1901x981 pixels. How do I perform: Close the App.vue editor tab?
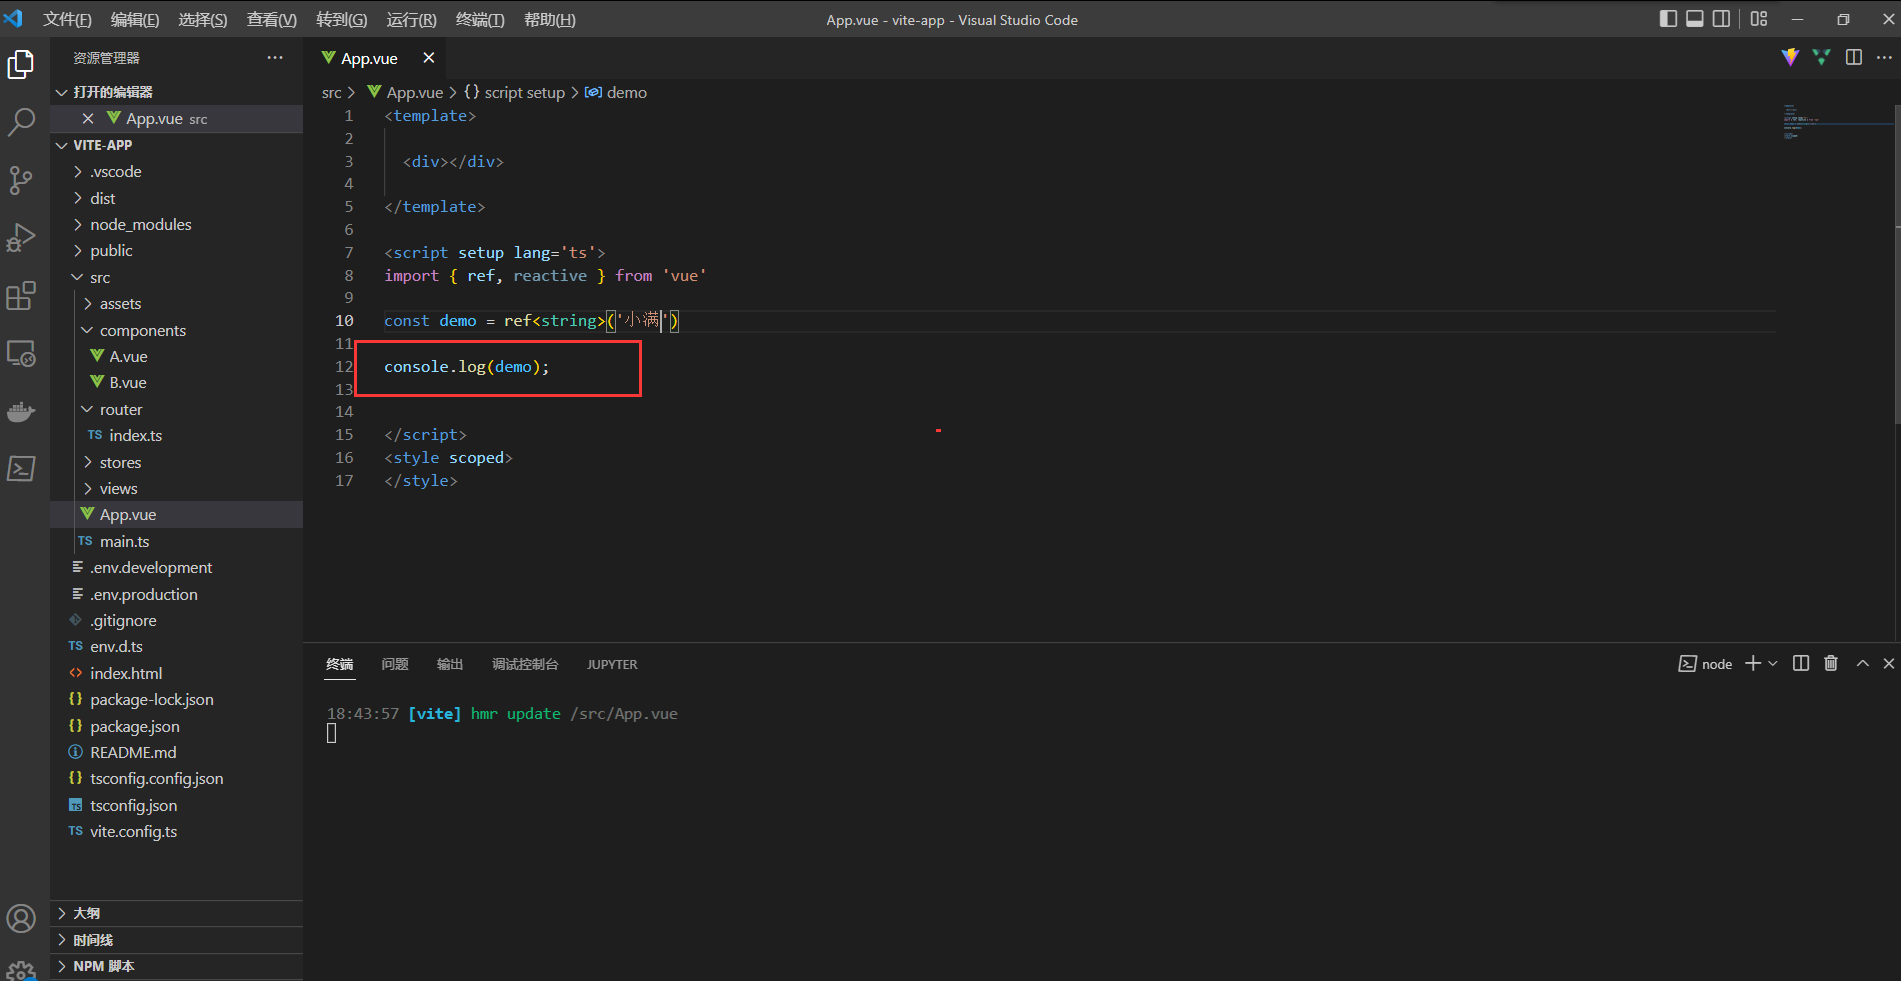tap(429, 58)
